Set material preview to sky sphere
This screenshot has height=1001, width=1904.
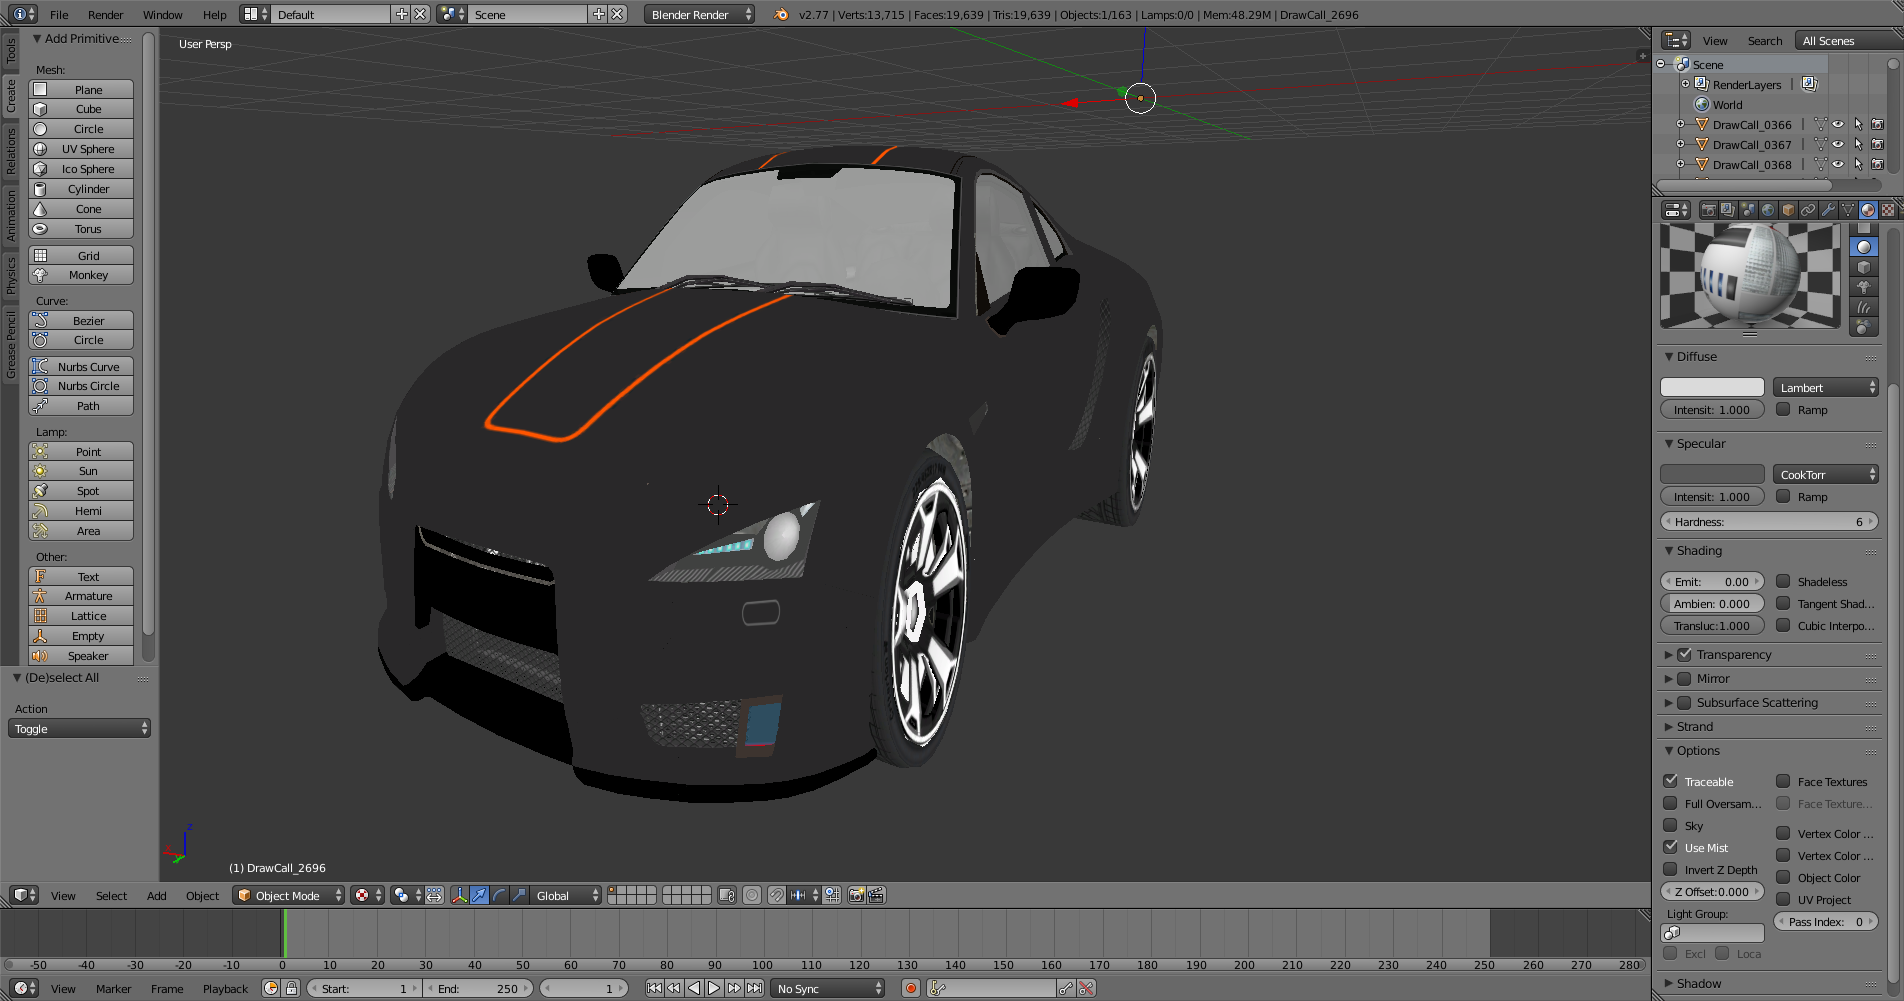[1863, 327]
